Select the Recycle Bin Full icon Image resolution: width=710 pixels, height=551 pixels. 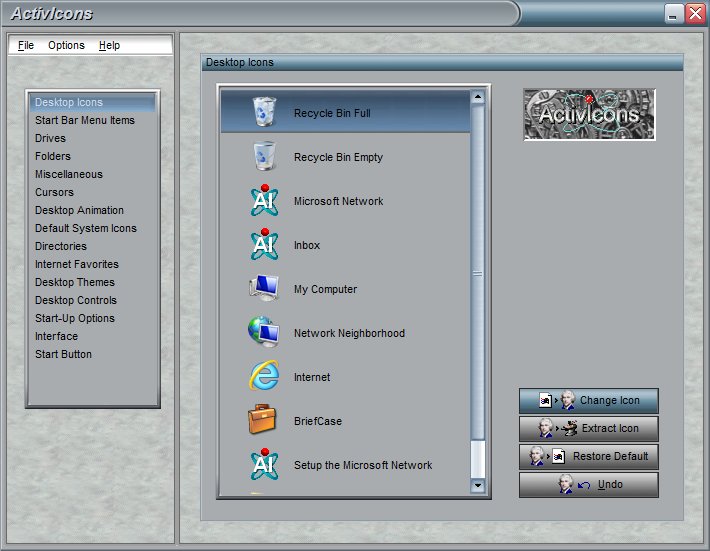pyautogui.click(x=264, y=112)
